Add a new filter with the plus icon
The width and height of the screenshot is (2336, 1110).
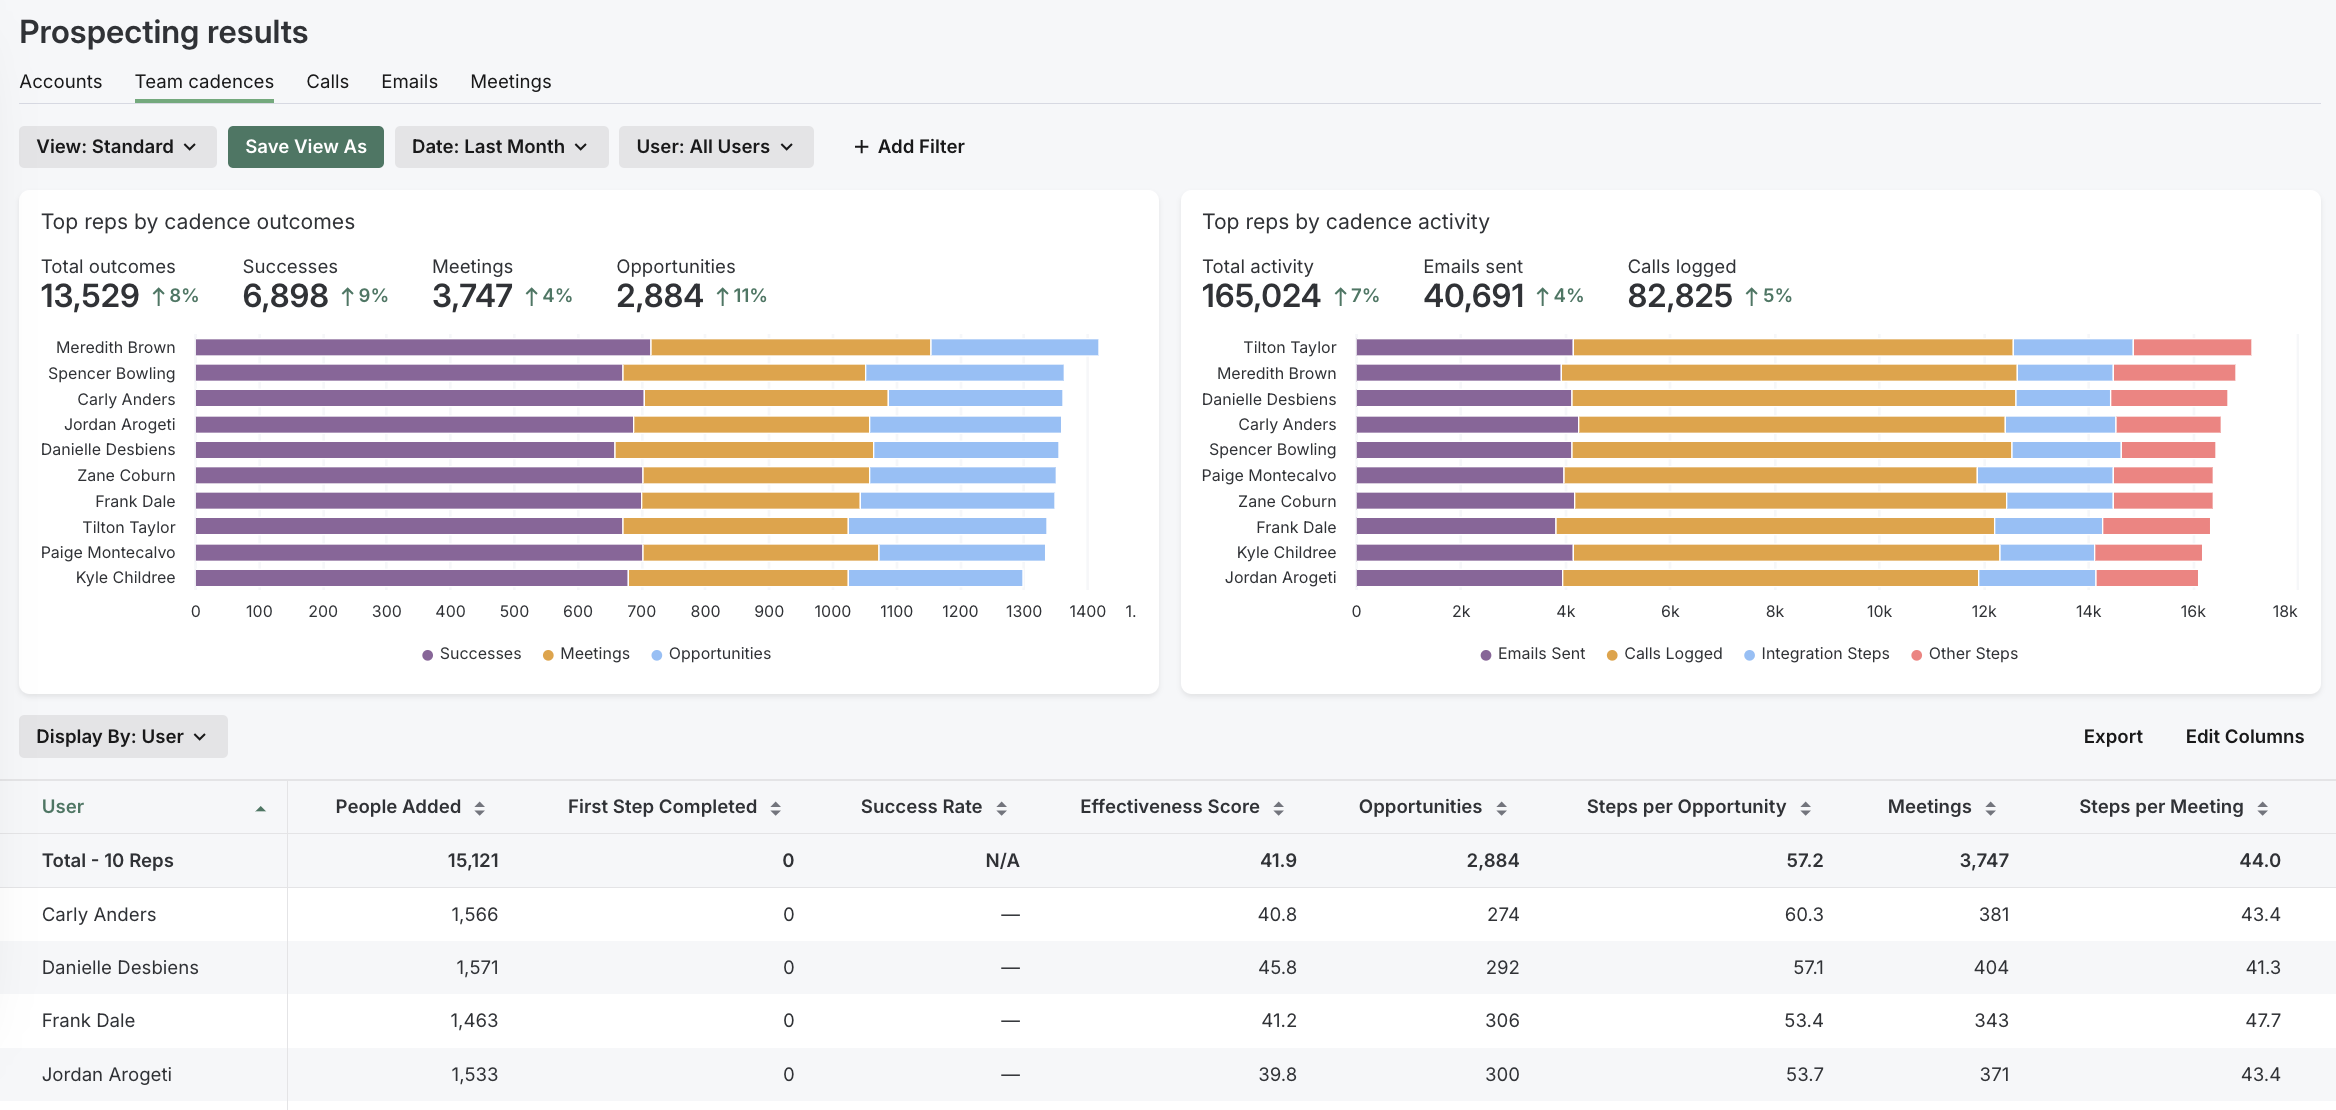(x=907, y=146)
